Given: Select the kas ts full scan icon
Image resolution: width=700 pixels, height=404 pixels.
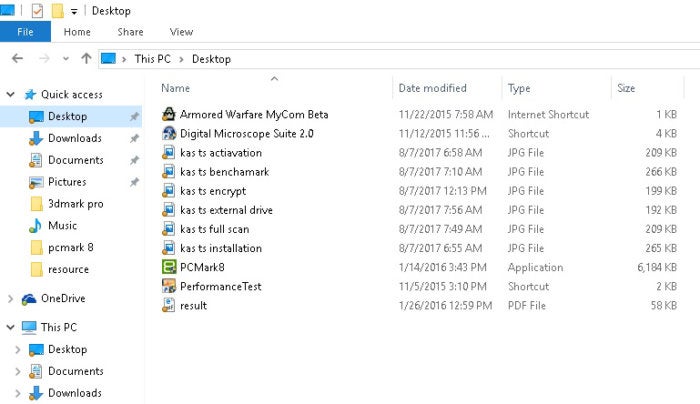Looking at the screenshot, I should point(169,229).
